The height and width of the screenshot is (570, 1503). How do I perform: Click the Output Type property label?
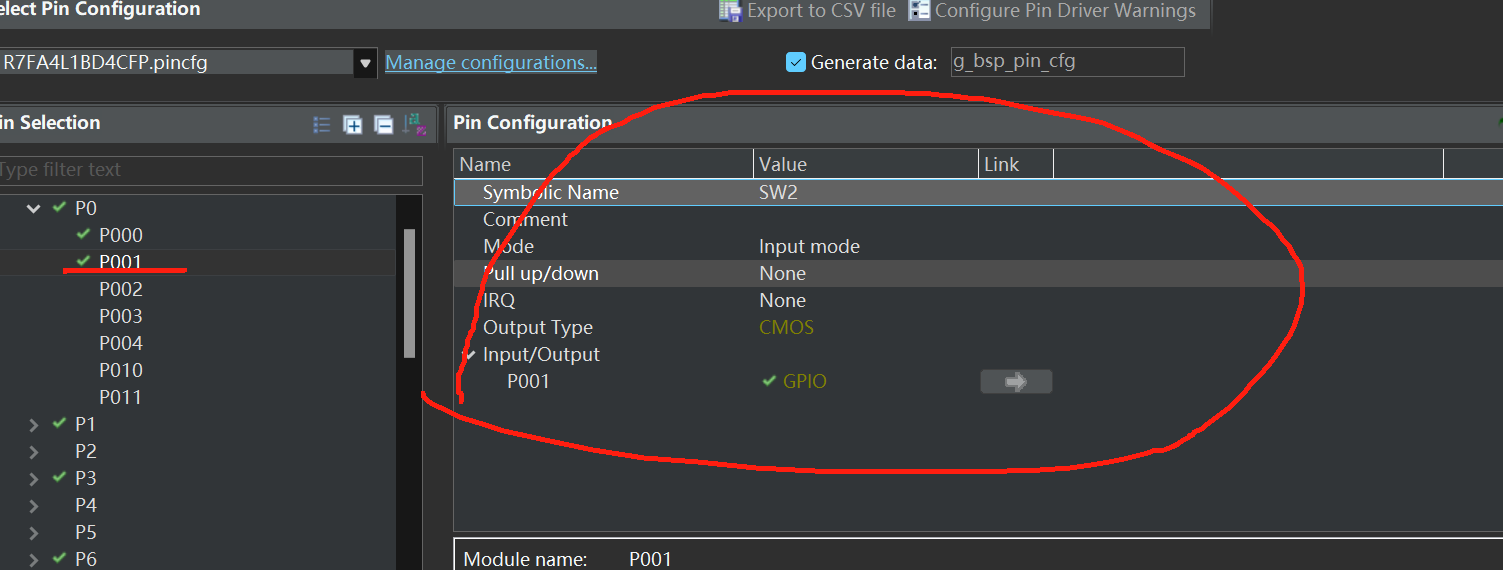(538, 327)
